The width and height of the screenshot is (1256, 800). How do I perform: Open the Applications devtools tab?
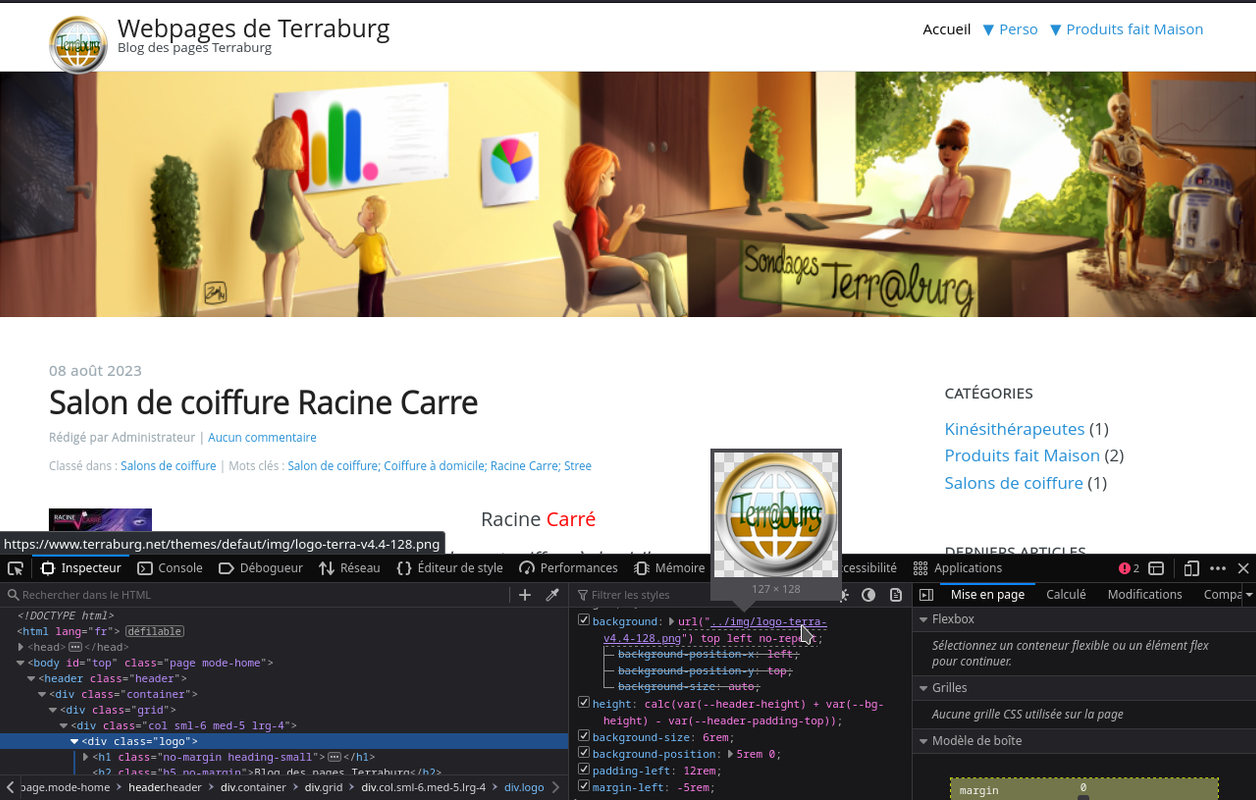point(958,568)
